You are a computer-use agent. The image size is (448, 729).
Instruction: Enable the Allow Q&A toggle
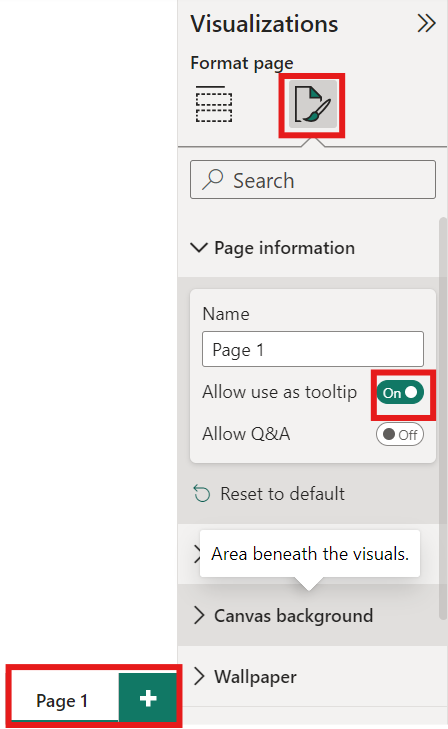pyautogui.click(x=400, y=434)
